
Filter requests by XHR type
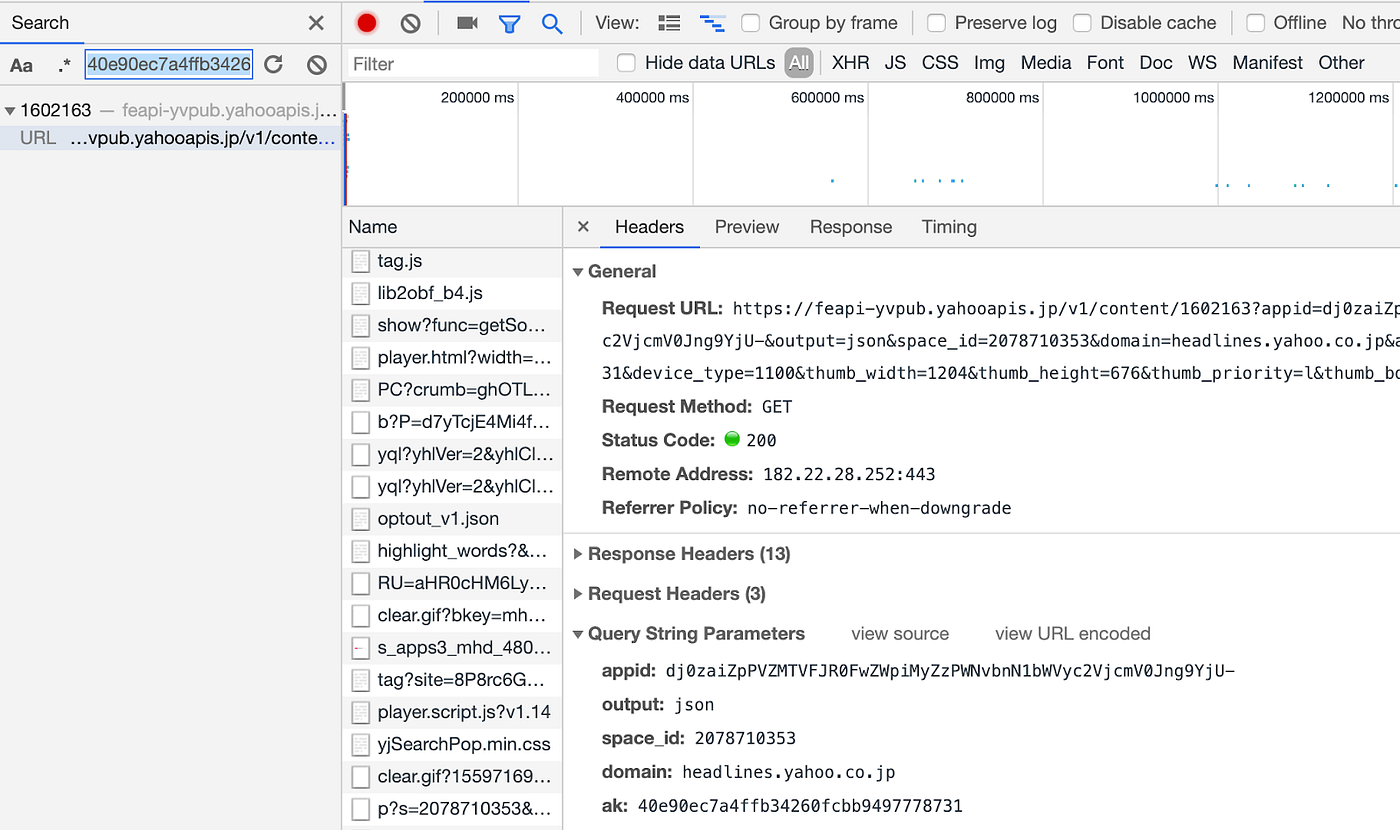pyautogui.click(x=850, y=62)
